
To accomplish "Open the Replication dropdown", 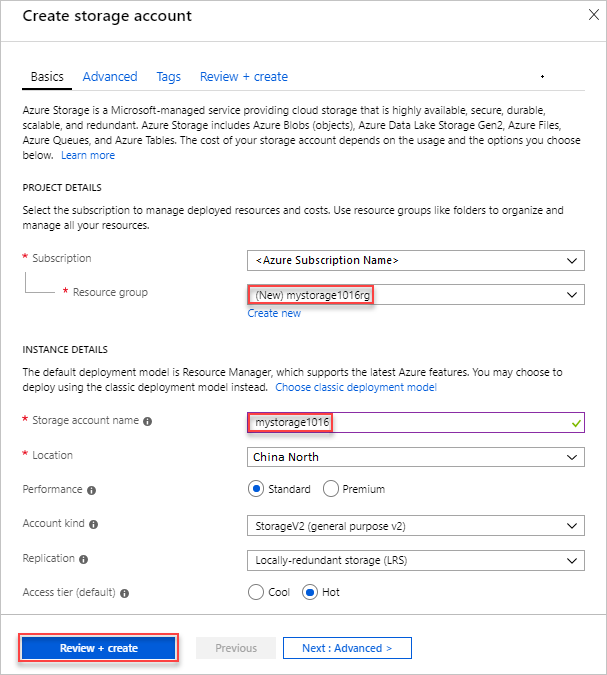I will pos(415,560).
